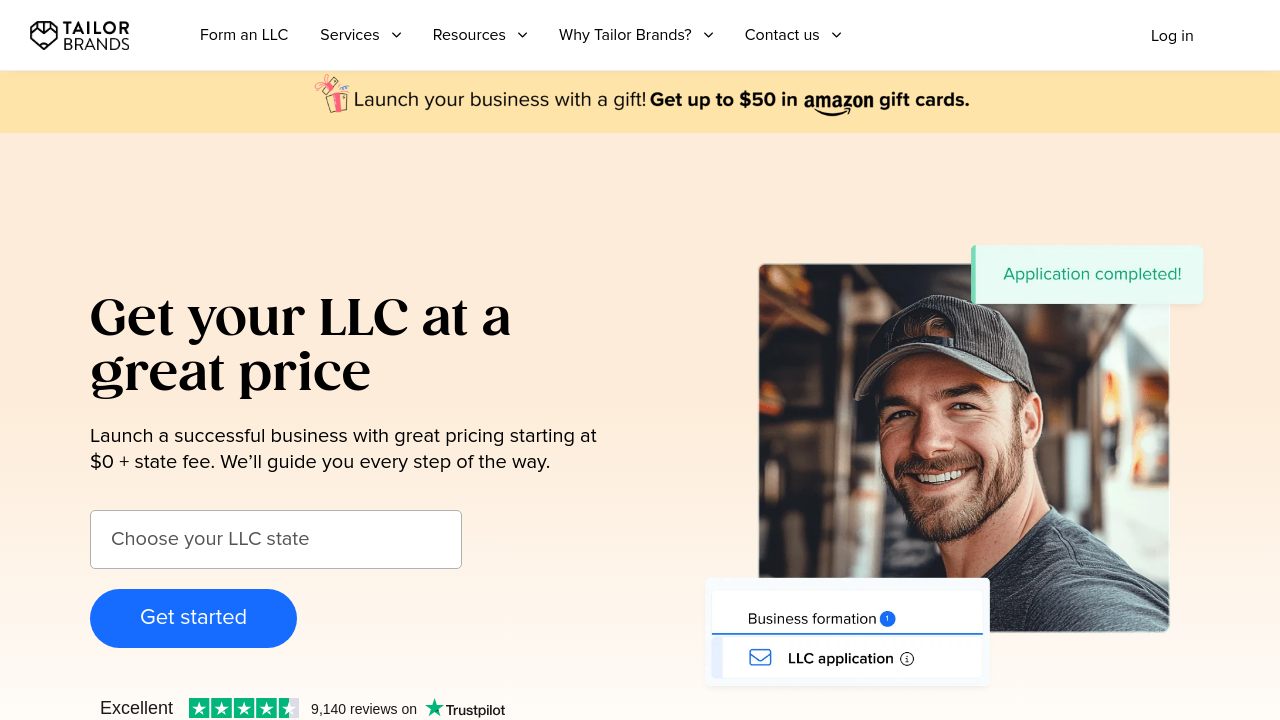Open the Form an LLC menu item
Screen dimensions: 1280x720
click(244, 35)
